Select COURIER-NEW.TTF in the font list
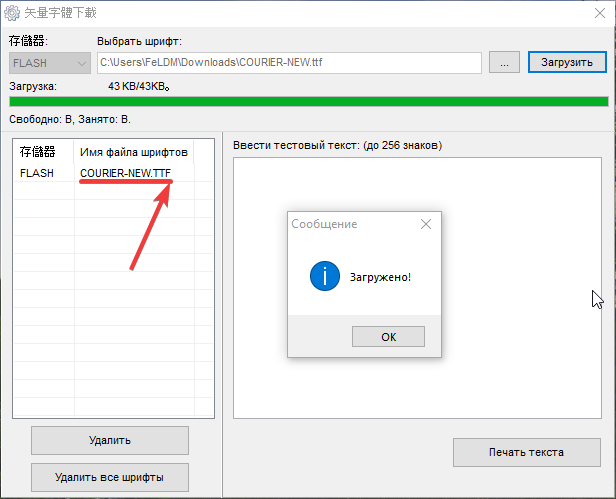The height and width of the screenshot is (499, 616). [x=125, y=173]
